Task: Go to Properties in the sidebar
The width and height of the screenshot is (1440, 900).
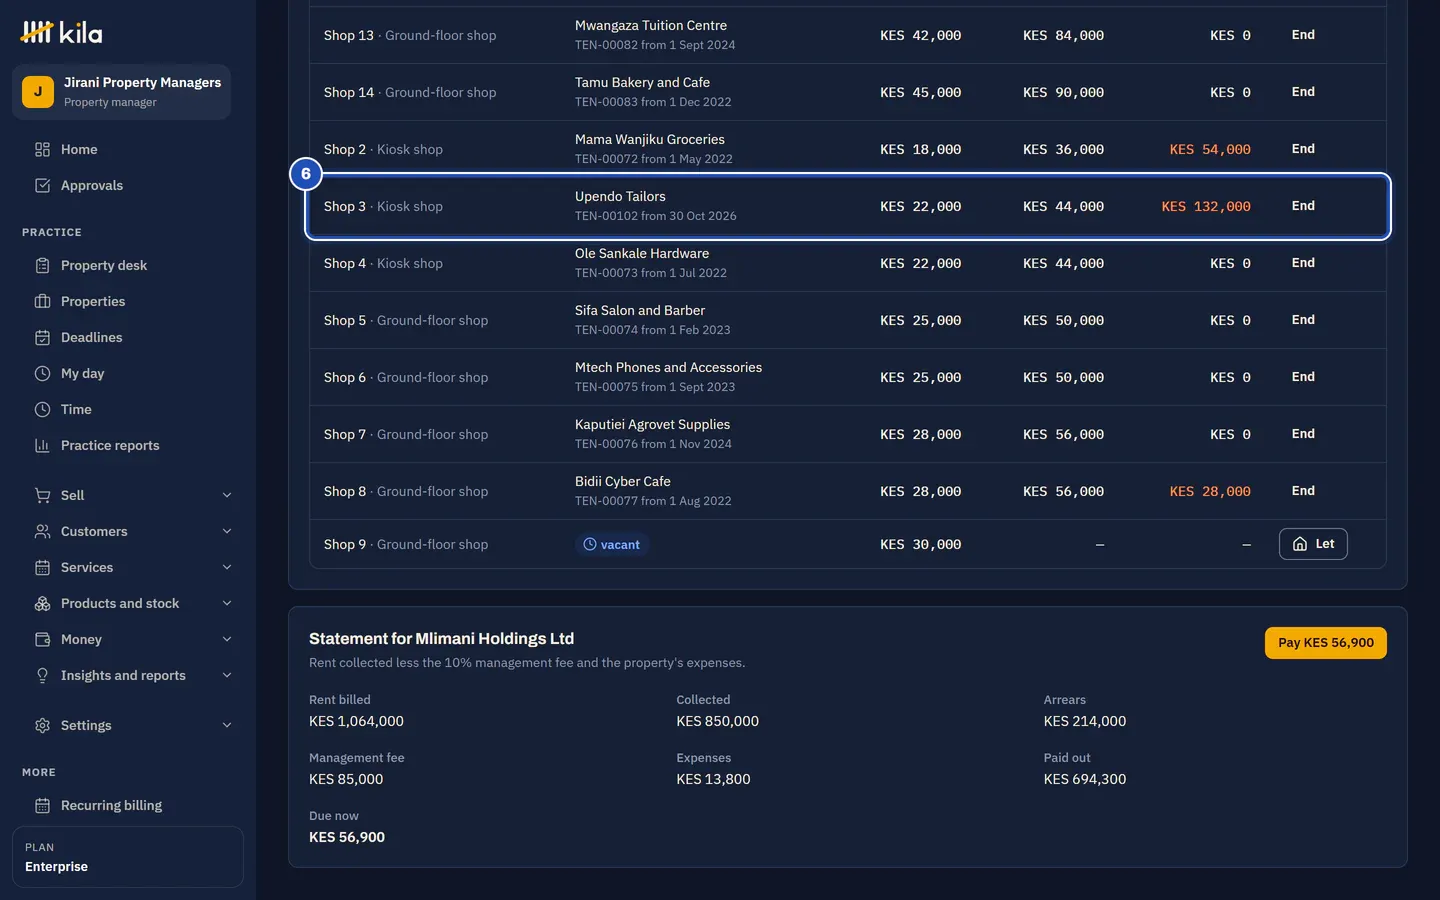Action: (x=93, y=301)
